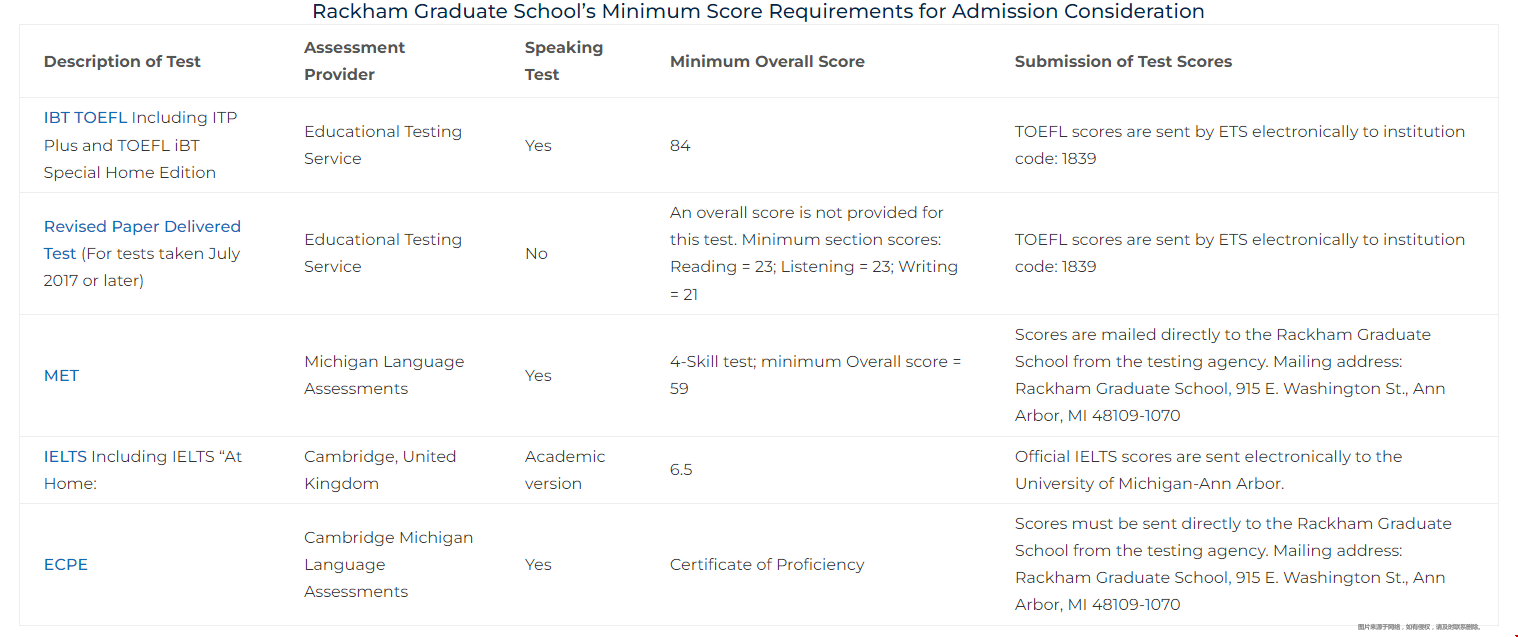The image size is (1518, 637).
Task: Click the Michigan Language Assessments provider cell
Action: tap(384, 375)
